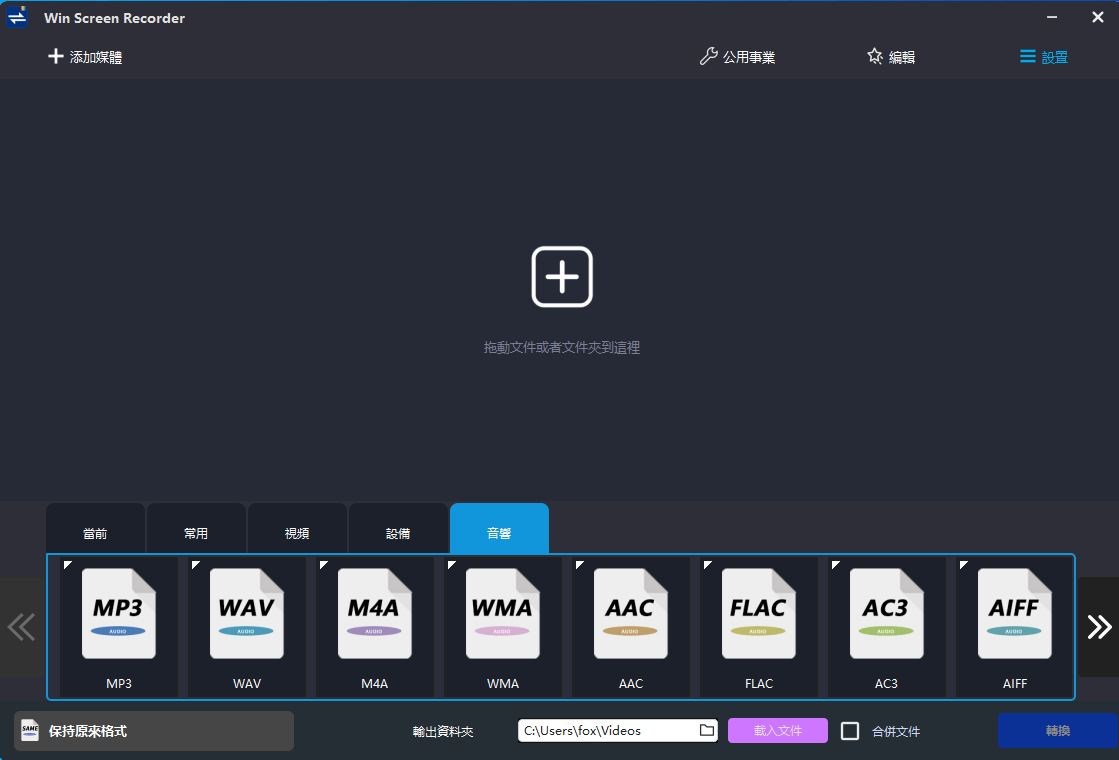Minimize the Win Screen Recorder window
The image size is (1119, 760).
pos(1052,17)
